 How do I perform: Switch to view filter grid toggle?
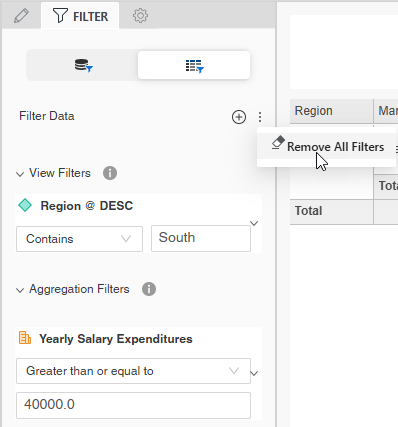tap(194, 65)
